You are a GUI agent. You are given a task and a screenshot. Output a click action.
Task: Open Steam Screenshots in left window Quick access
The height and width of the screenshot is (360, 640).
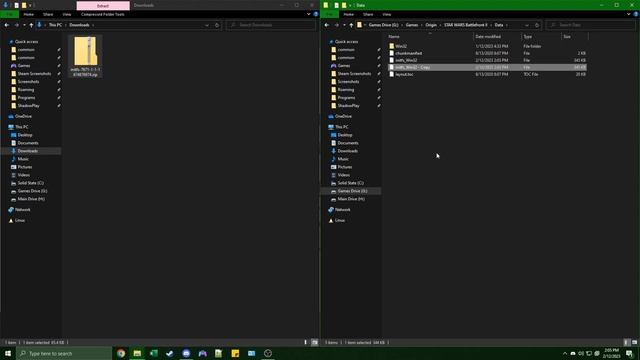click(34, 74)
